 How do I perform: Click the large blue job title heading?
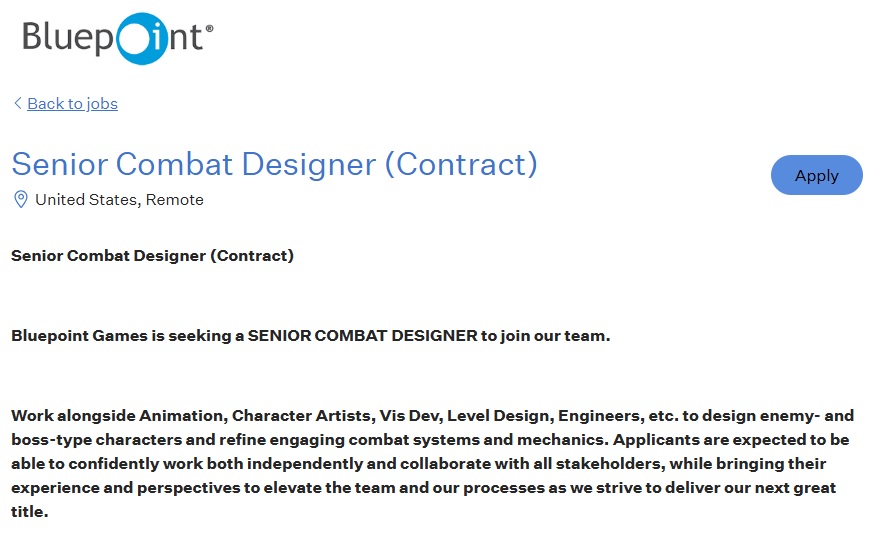click(x=274, y=163)
